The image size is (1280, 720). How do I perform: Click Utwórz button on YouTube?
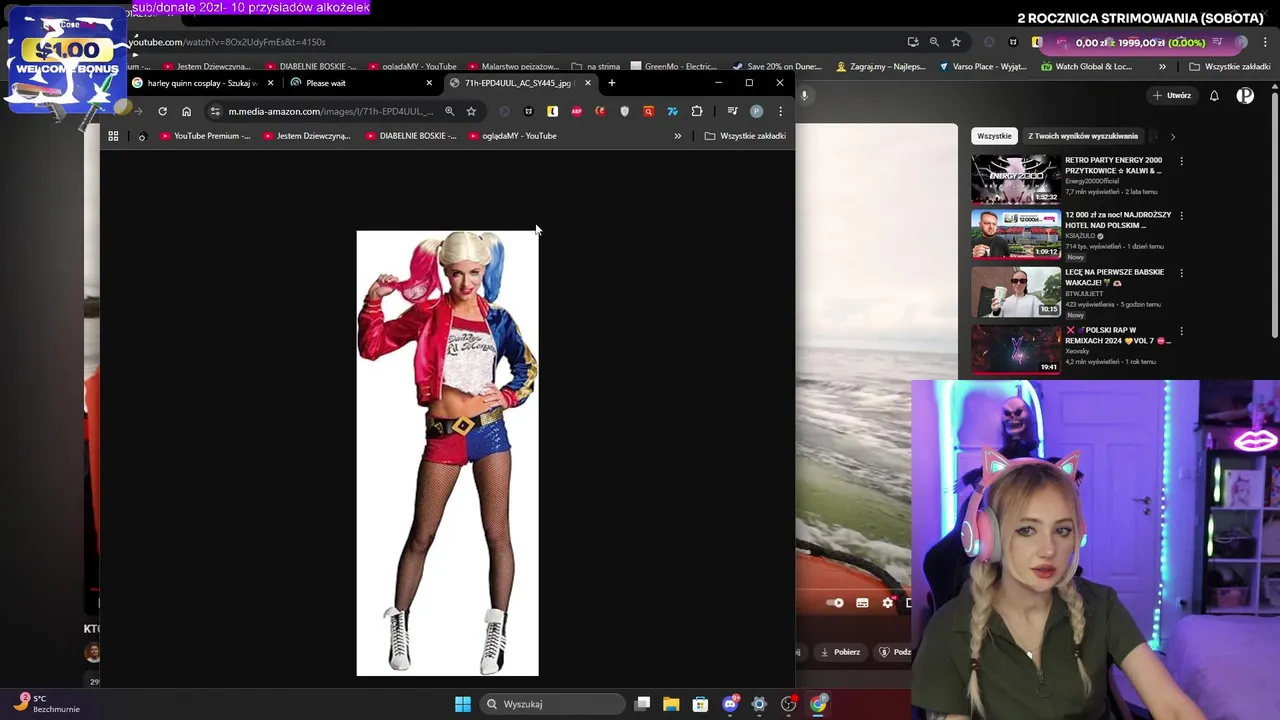pos(1173,96)
